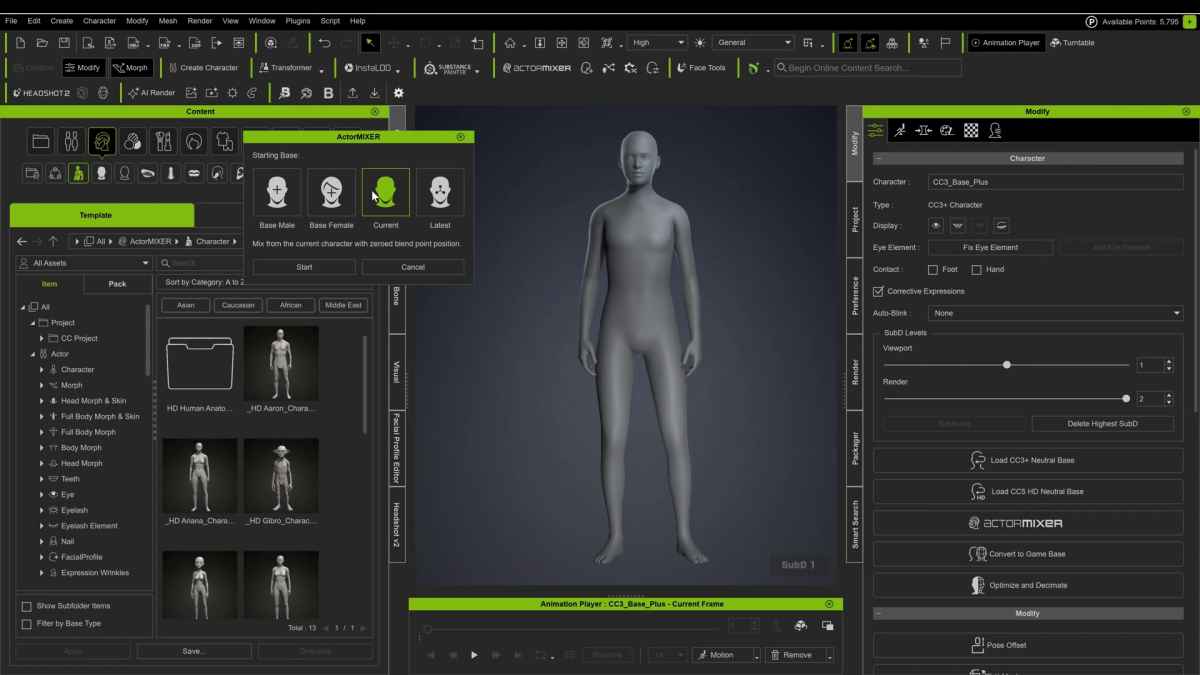1200x675 pixels.
Task: Open Headshot 2 from the toolbar
Action: [41, 93]
